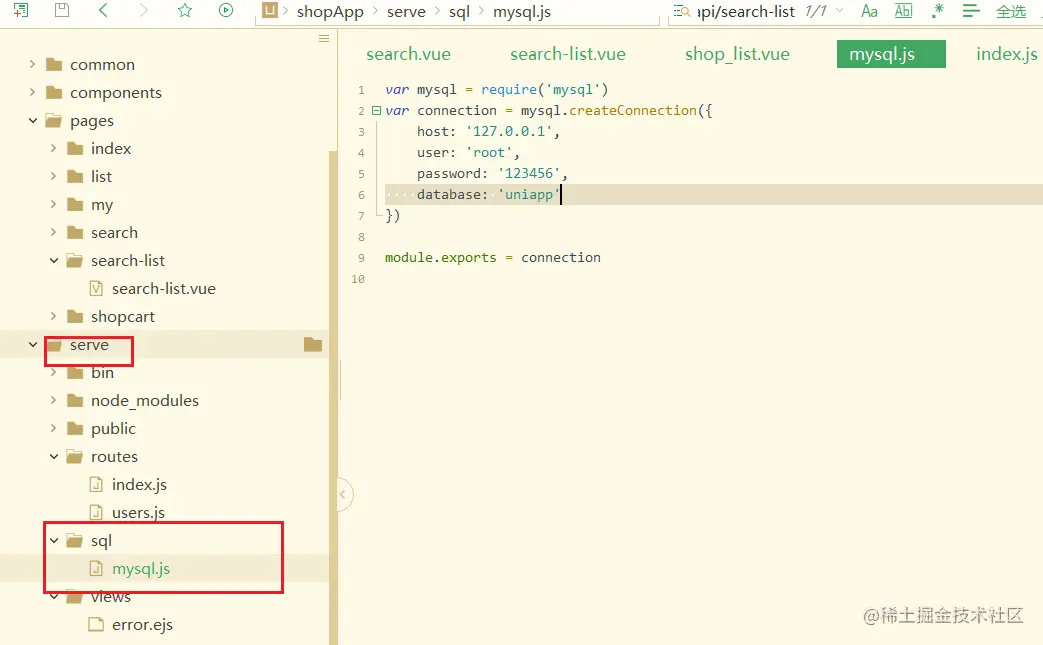The width and height of the screenshot is (1043, 645).
Task: Click the save file icon
Action: click(62, 10)
